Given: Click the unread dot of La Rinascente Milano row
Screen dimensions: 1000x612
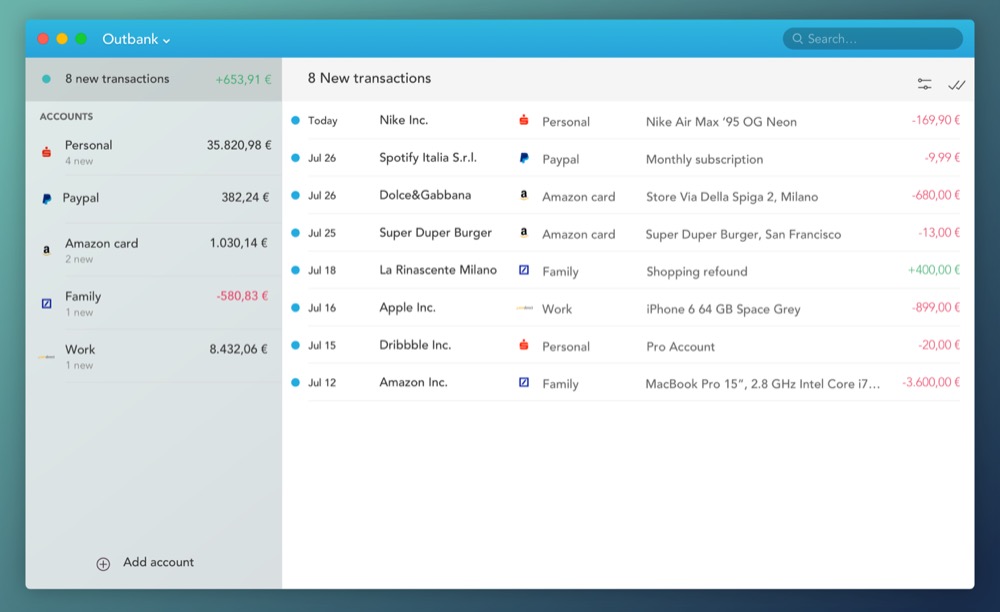Looking at the screenshot, I should coord(295,270).
